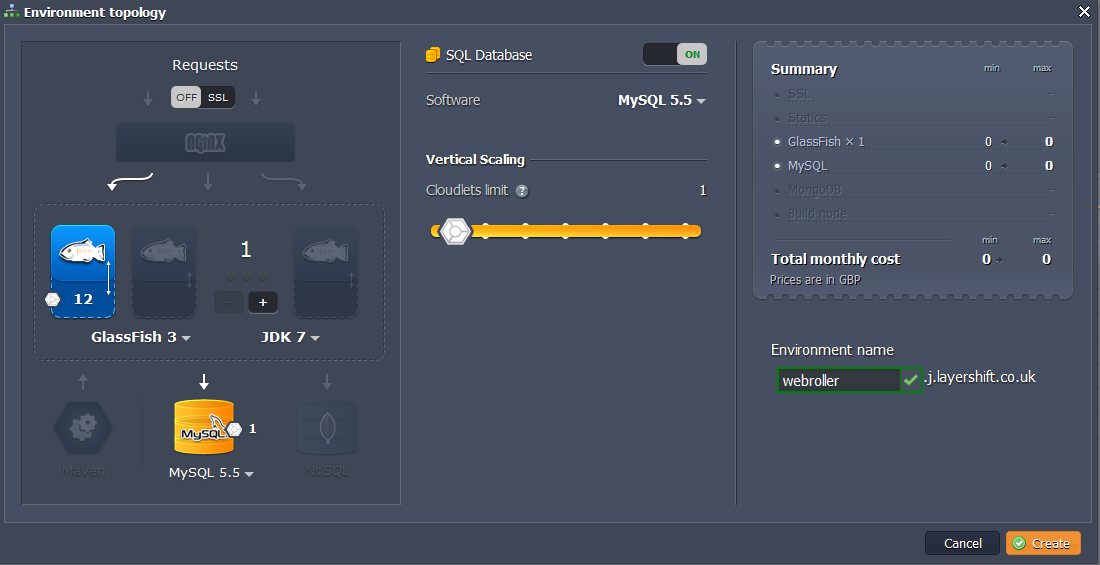Click the Environment name field containing webroller

839,380
